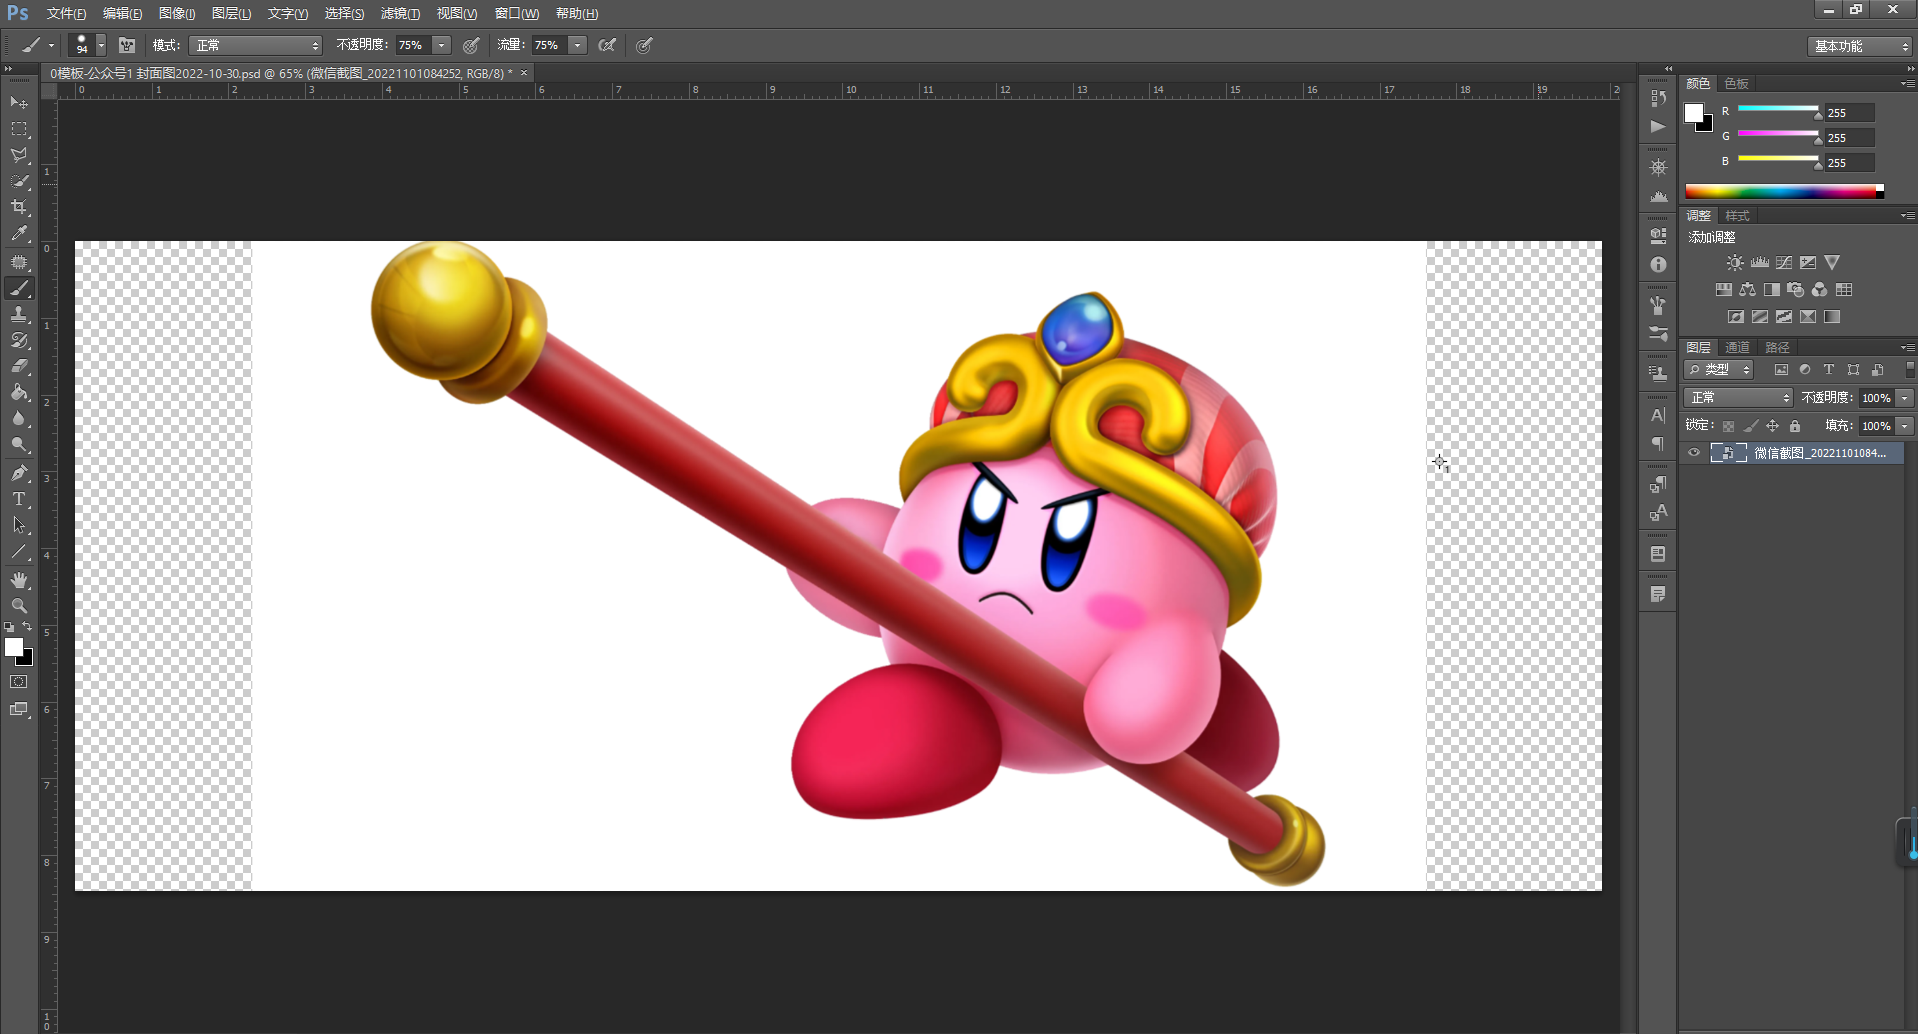Toggle the brush panel button
This screenshot has height=1034, width=1918.
tap(127, 45)
